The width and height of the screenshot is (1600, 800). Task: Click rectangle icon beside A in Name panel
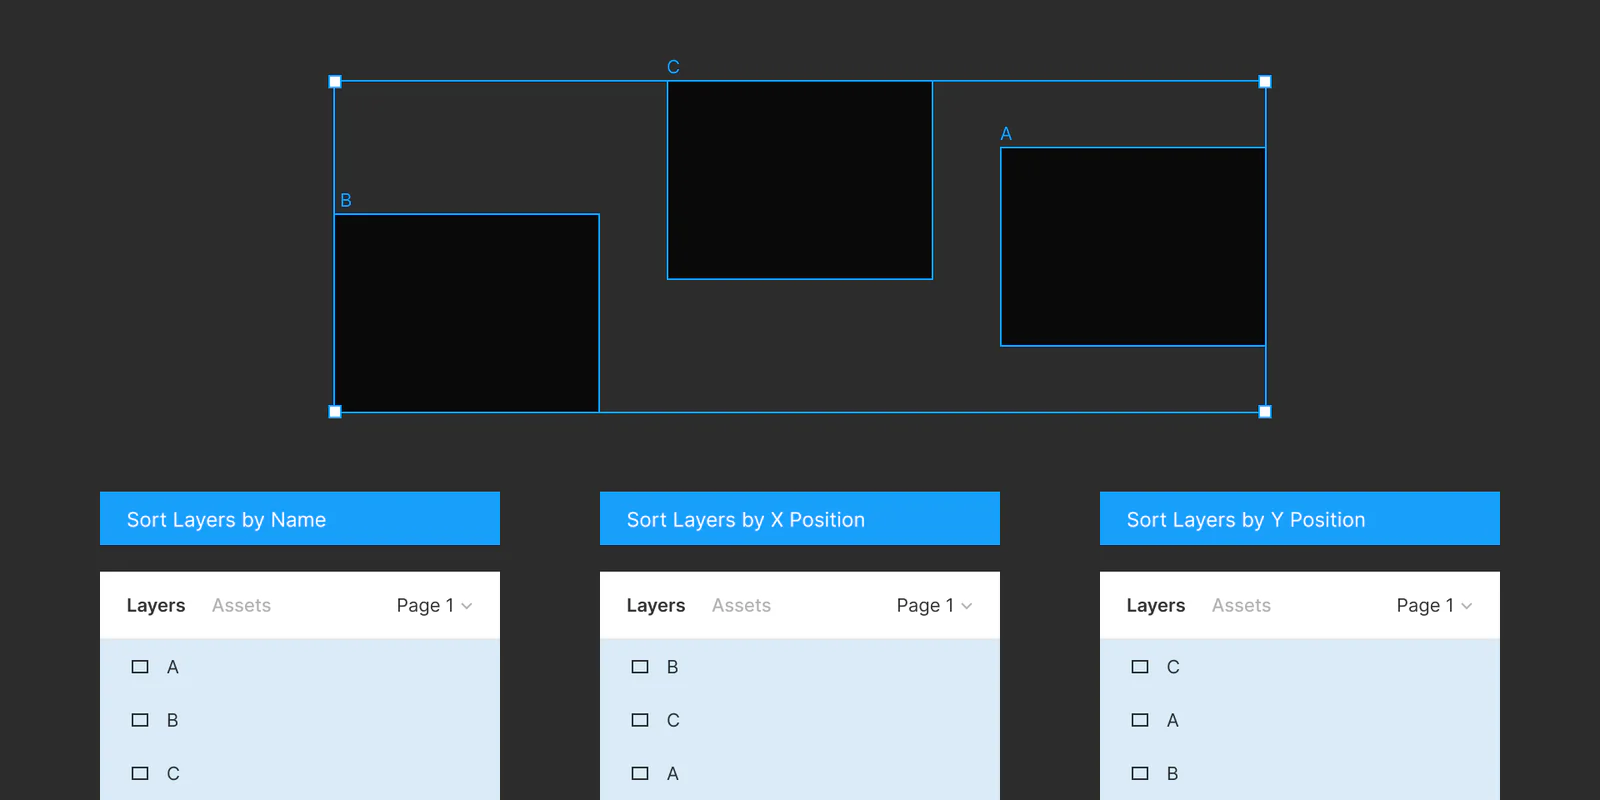point(140,667)
